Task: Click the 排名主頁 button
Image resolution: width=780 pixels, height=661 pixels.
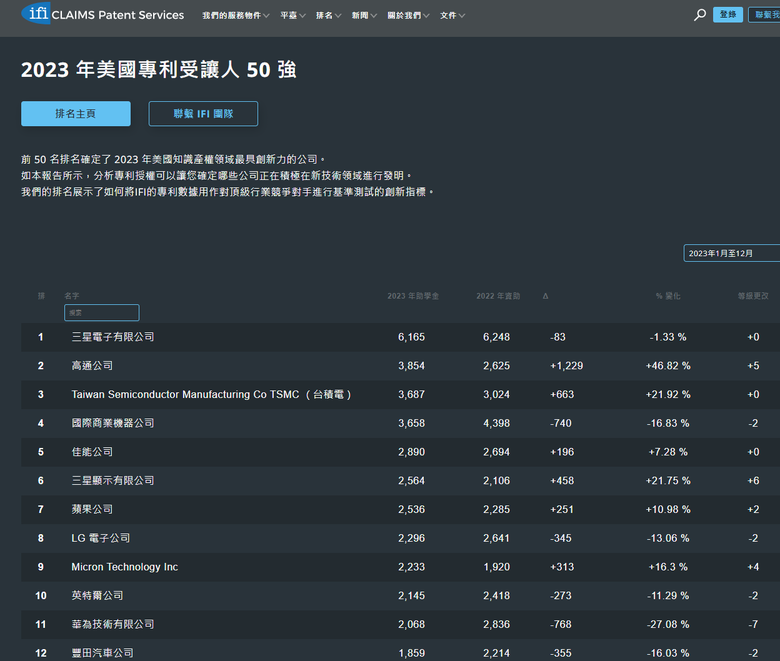Action: tap(76, 113)
